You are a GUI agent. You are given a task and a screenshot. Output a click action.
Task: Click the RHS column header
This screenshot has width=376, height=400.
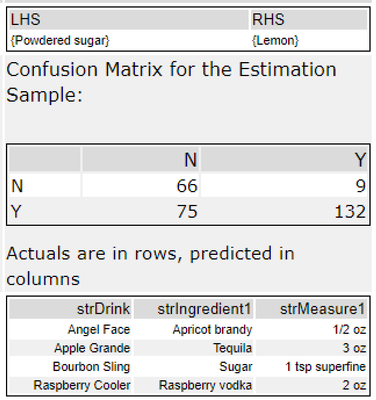309,19
